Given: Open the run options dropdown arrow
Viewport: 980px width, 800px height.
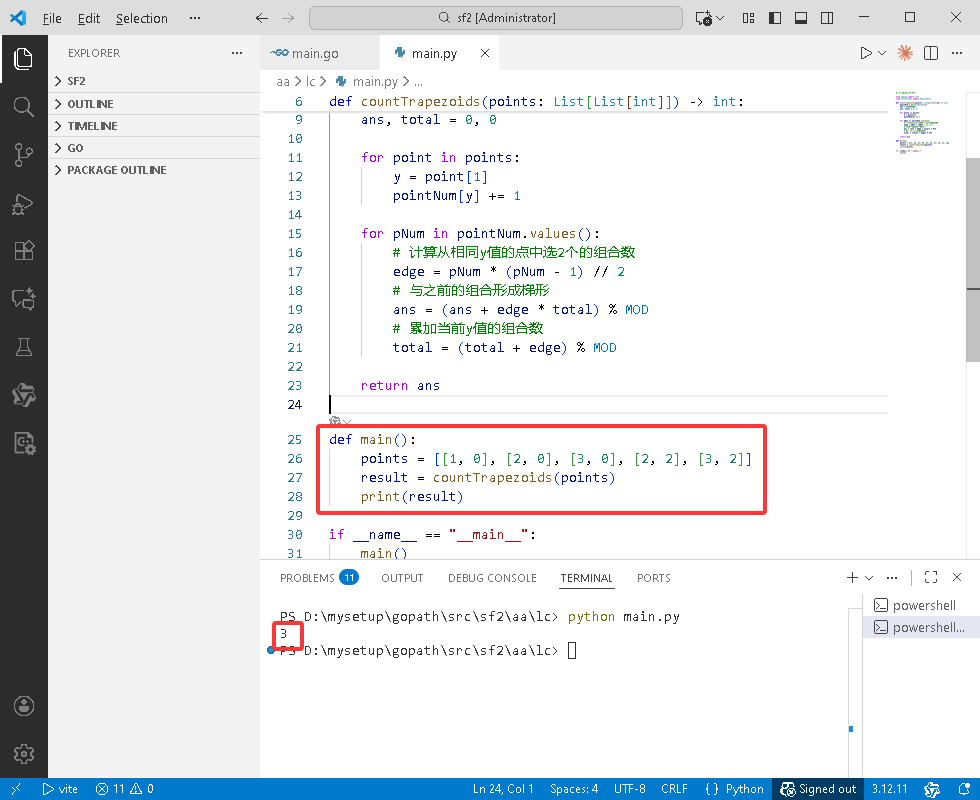Looking at the screenshot, I should pos(882,53).
